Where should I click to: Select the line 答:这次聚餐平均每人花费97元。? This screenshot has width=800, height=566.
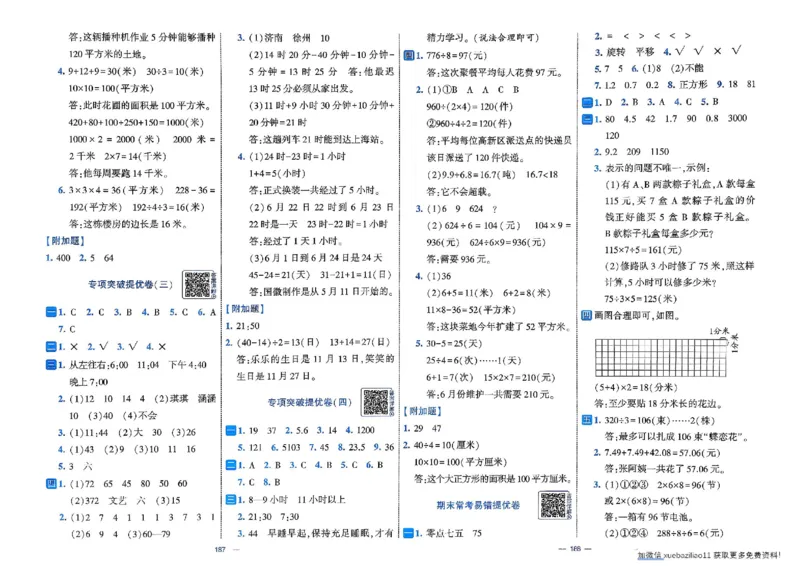click(495, 72)
